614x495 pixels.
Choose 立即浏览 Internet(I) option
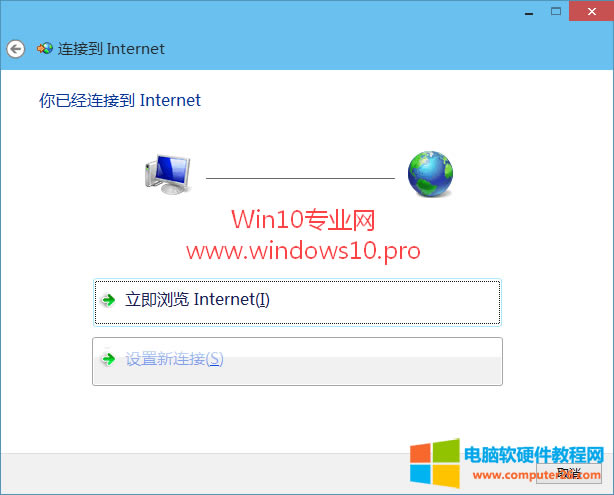297,302
